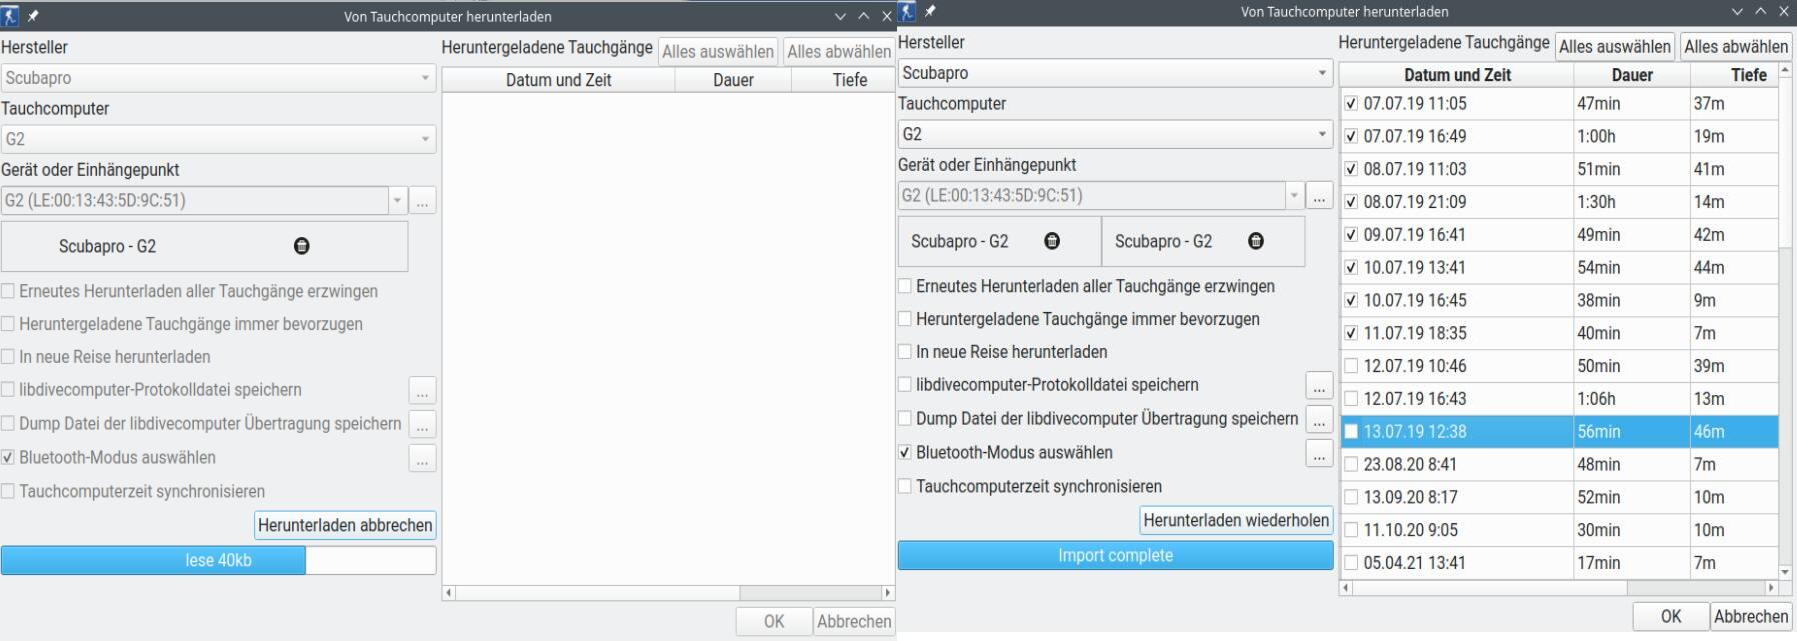Open Hersteller Scubapro dropdown in right window
This screenshot has width=1797, height=641.
coord(1115,73)
